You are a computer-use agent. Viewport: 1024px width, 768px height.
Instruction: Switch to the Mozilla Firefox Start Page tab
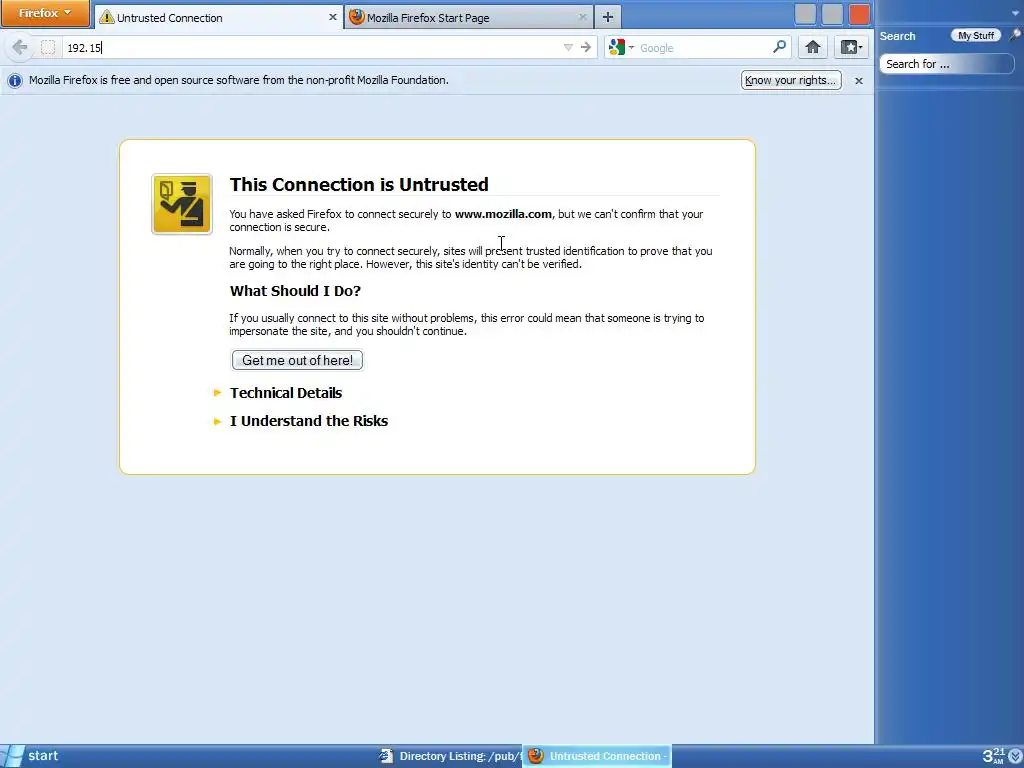coord(469,17)
